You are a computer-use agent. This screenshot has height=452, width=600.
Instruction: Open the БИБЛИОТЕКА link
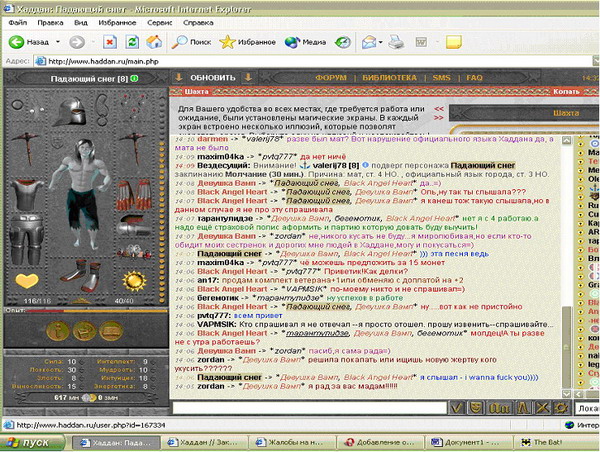tap(389, 78)
